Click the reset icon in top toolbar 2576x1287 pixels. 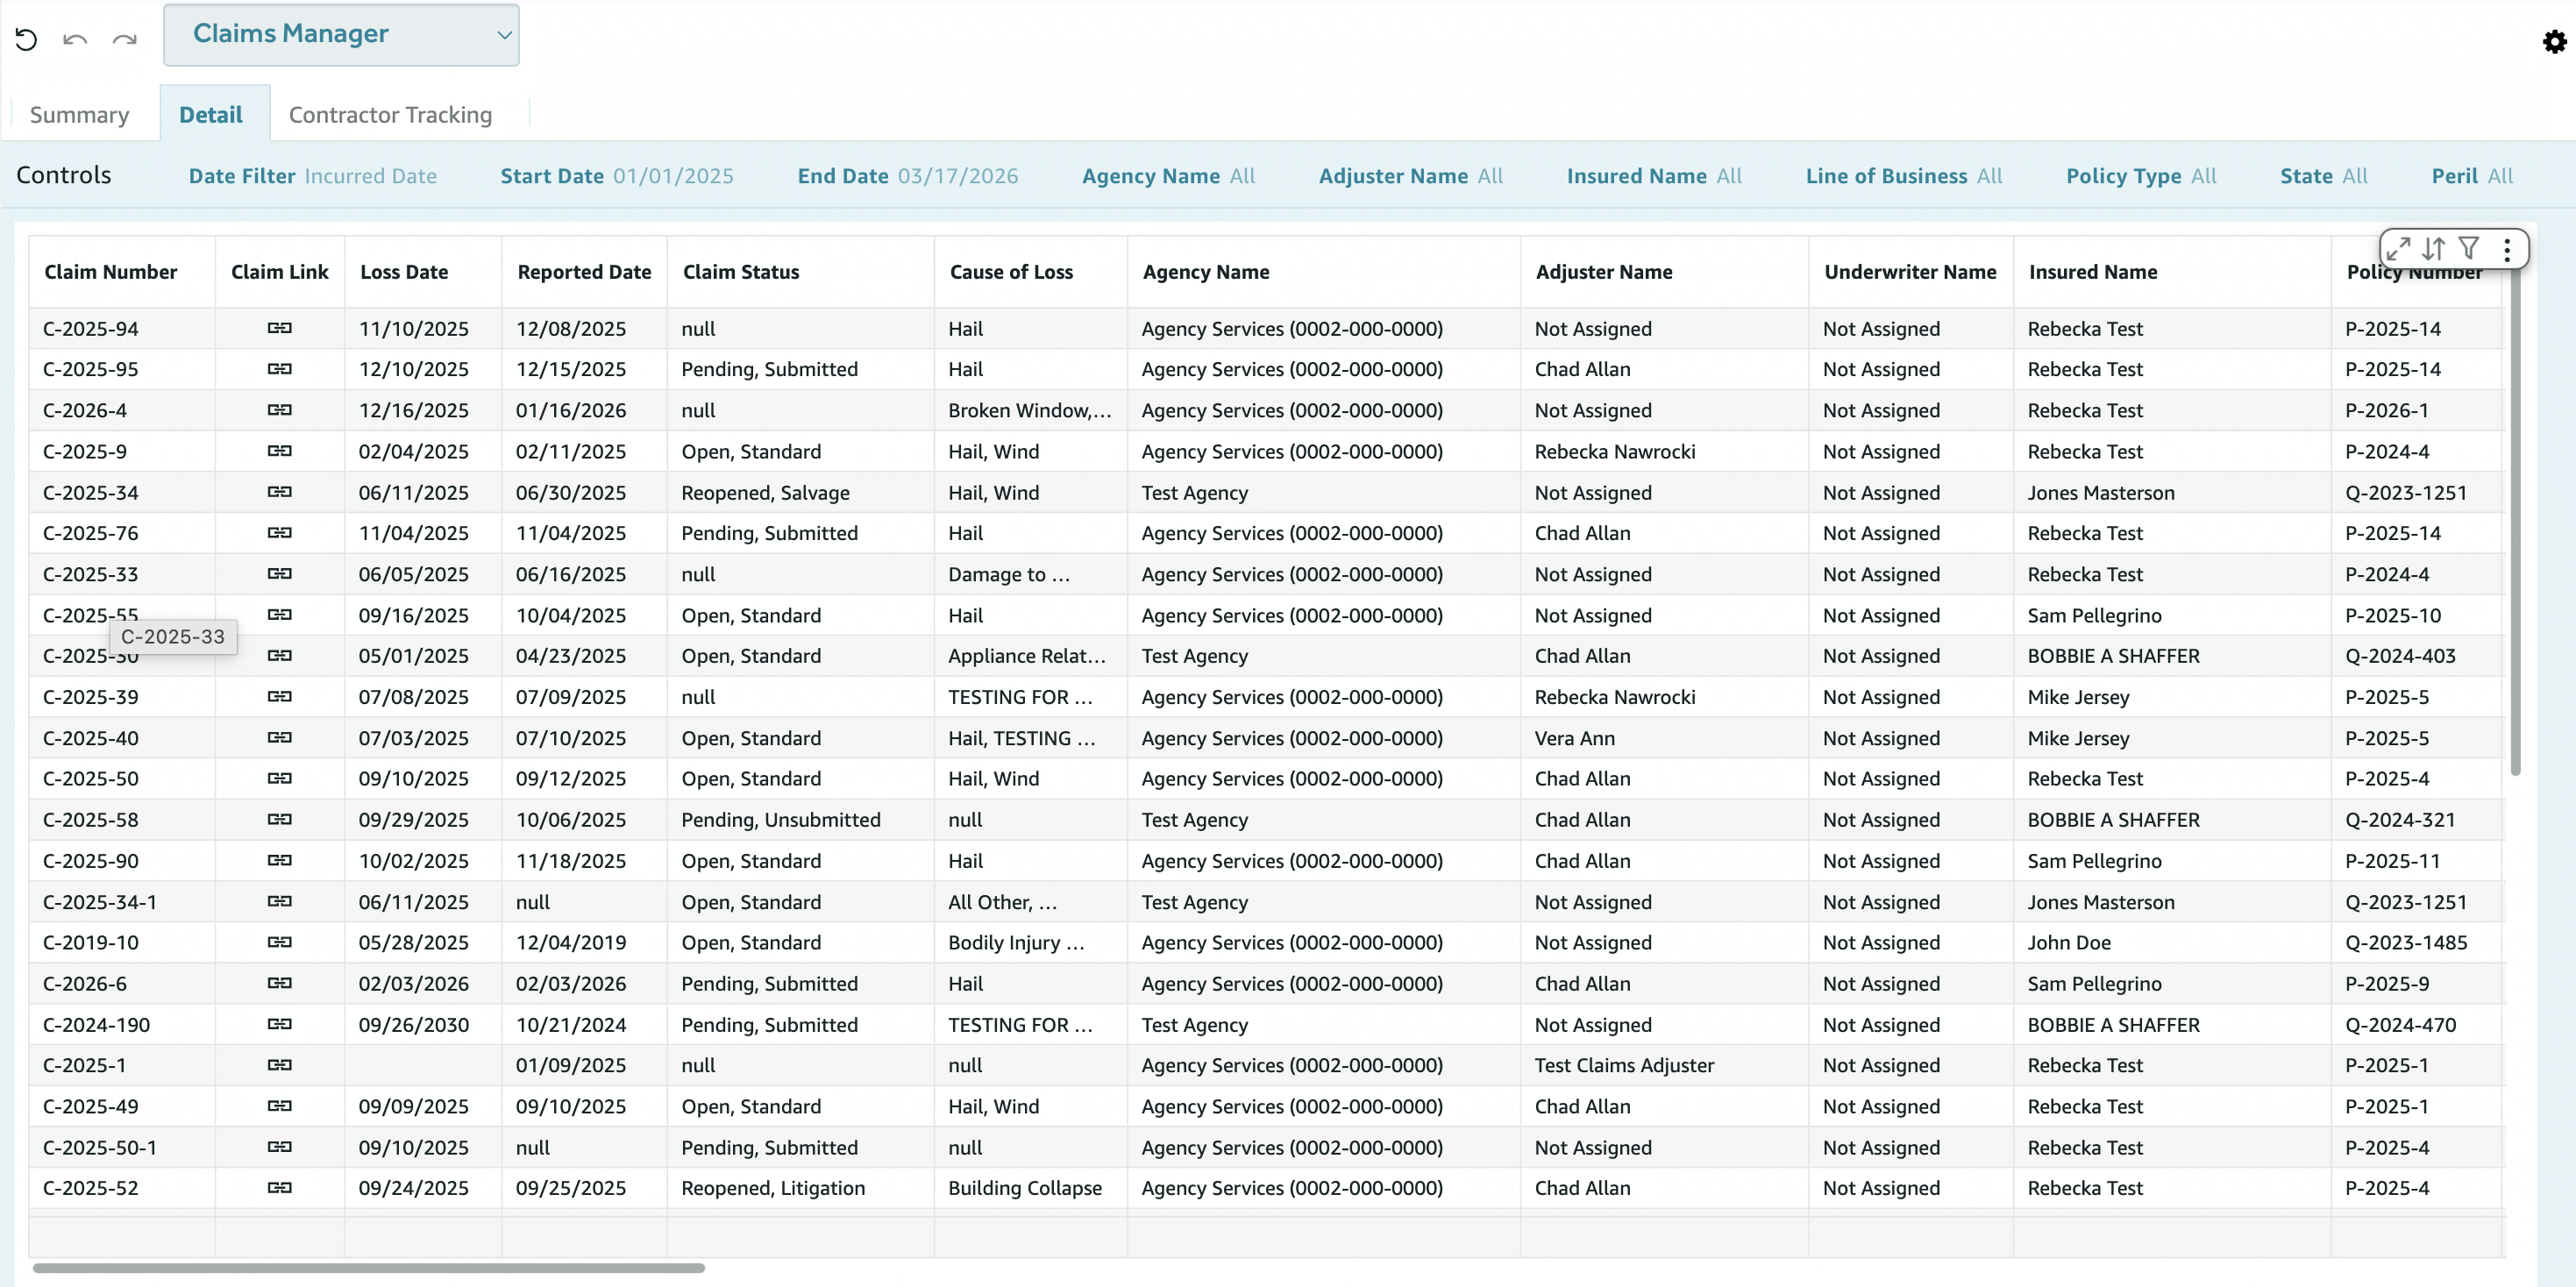[x=26, y=40]
